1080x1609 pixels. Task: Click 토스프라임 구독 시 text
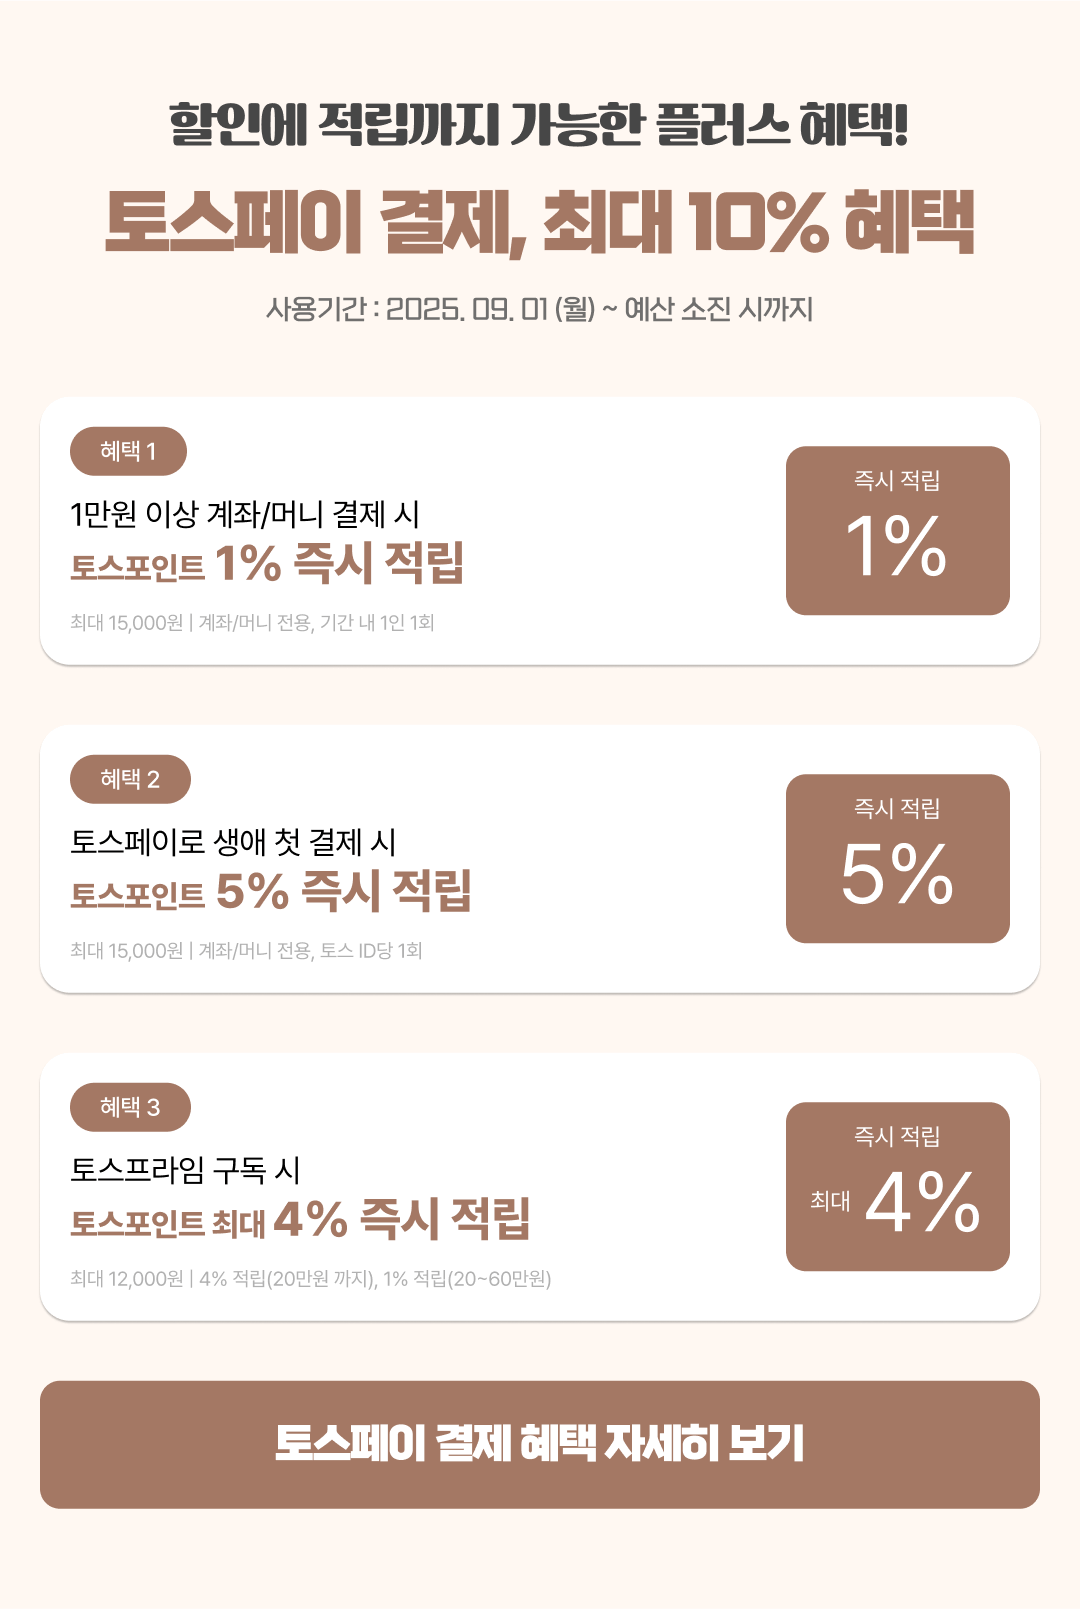(185, 1170)
